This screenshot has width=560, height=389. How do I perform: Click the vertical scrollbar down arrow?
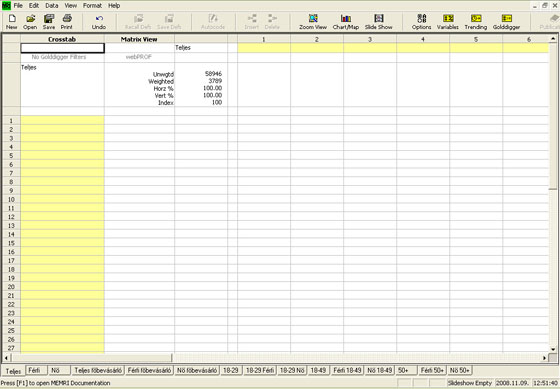pyautogui.click(x=553, y=349)
